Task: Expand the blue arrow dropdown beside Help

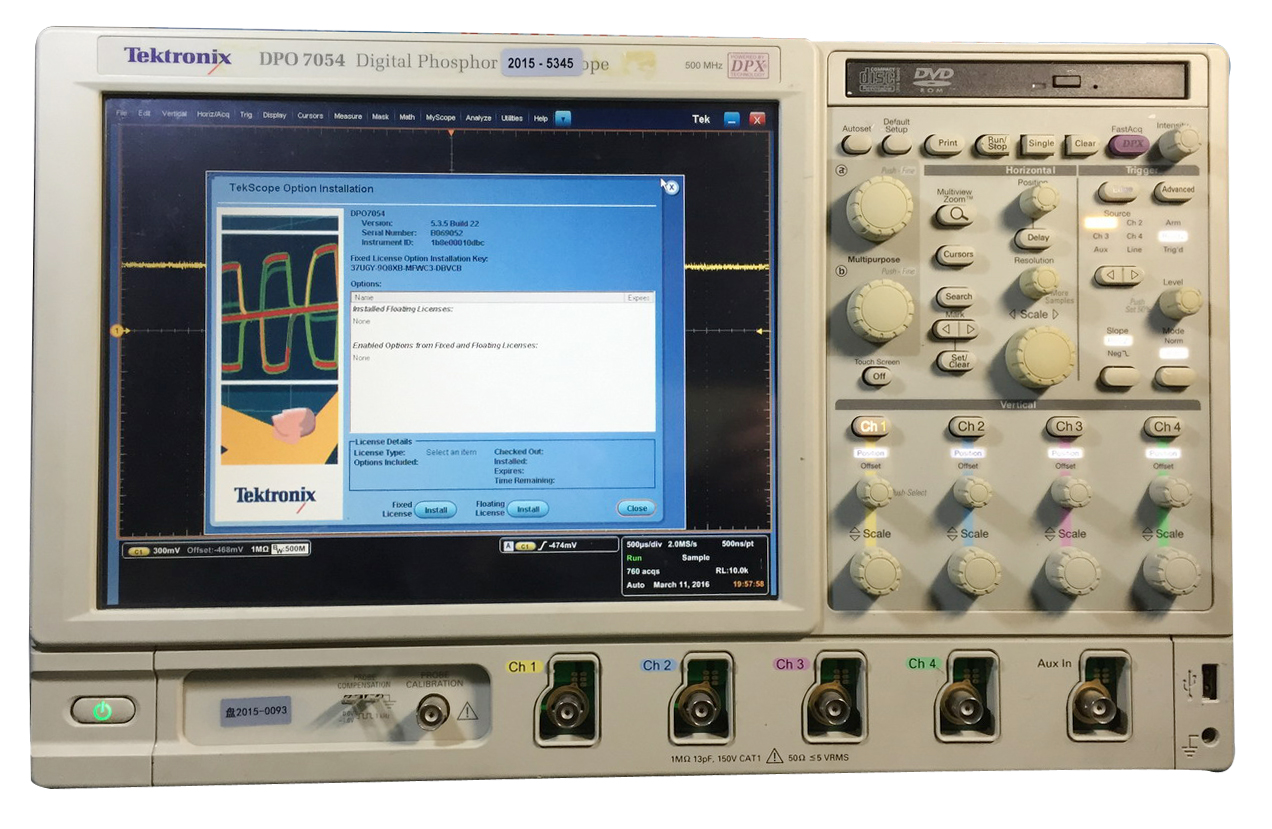Action: pos(563,118)
